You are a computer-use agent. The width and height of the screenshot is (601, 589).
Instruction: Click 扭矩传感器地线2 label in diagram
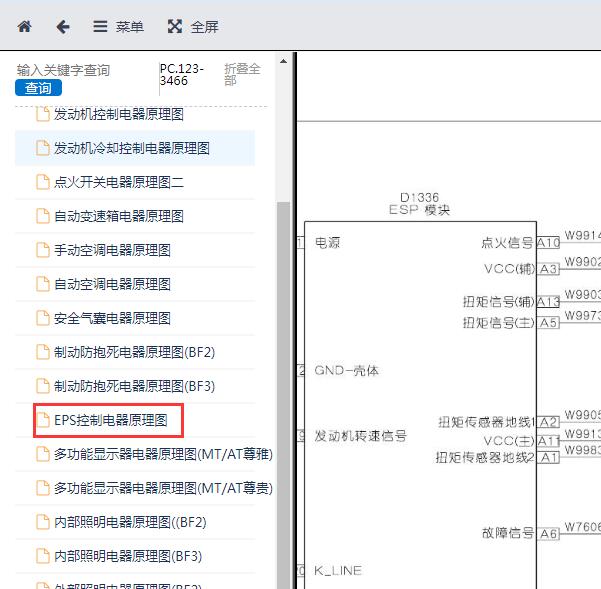(485, 457)
